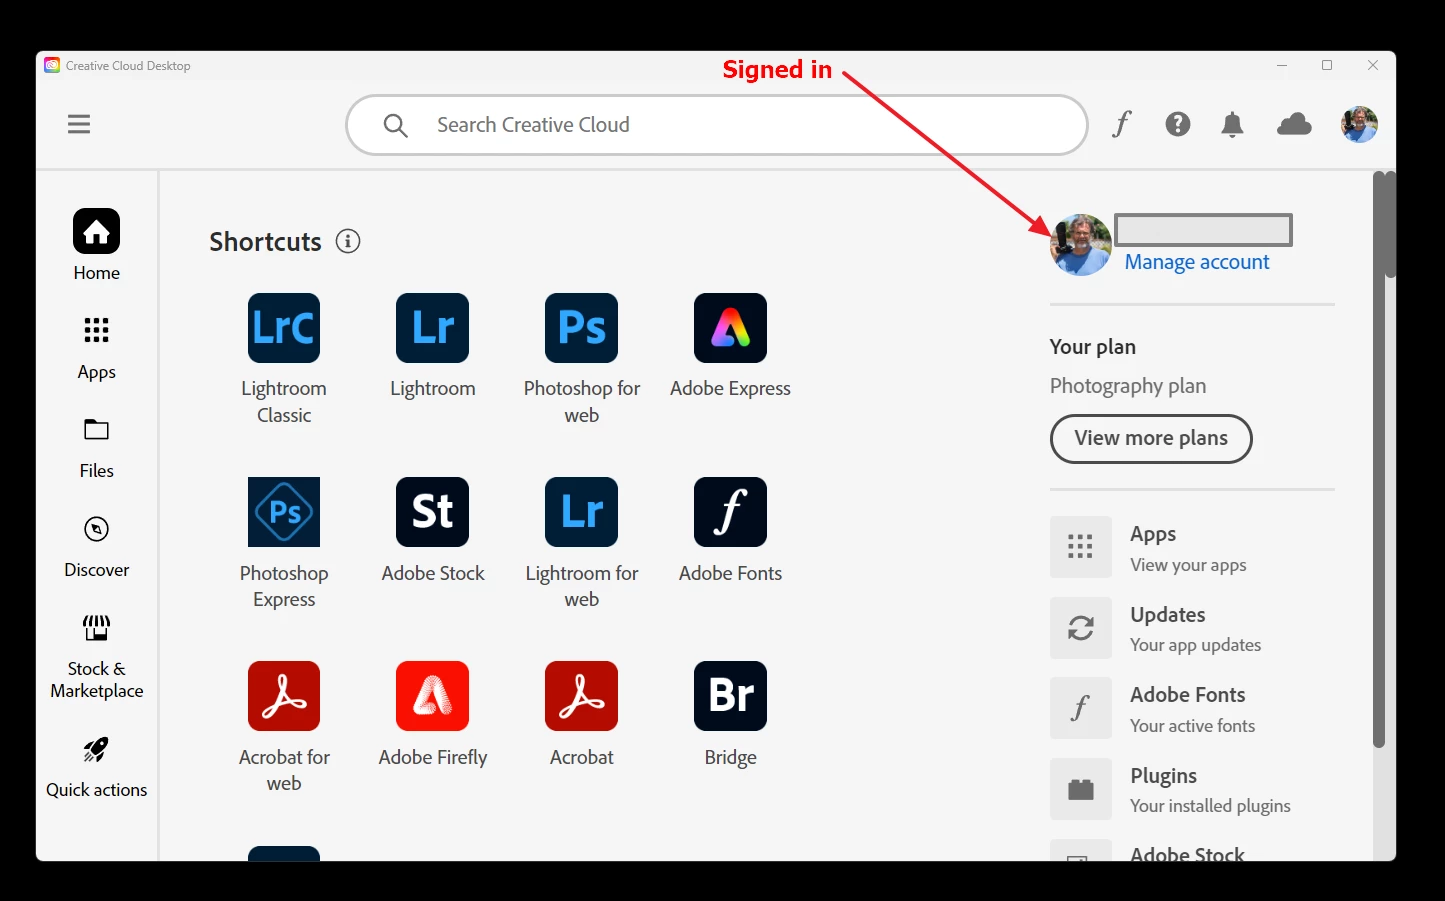
Task: Open Plugins 'Your installed plugins' item
Action: [1190, 789]
